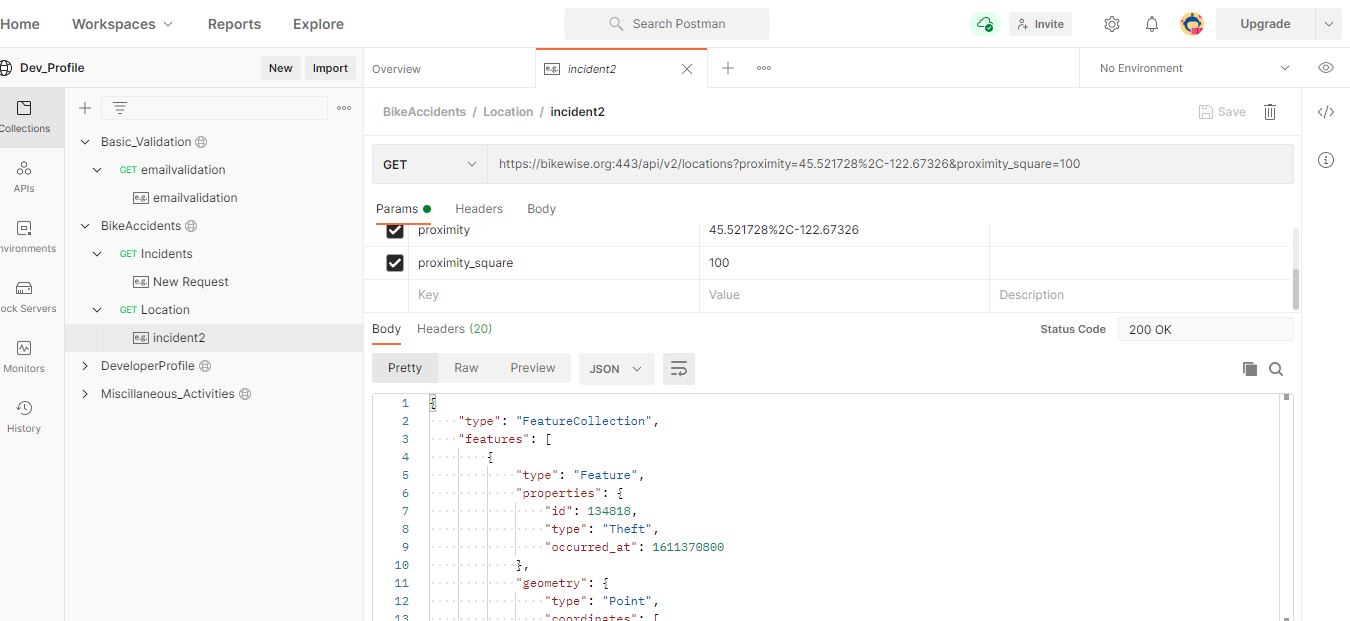Click the Upgrade button
Image resolution: width=1350 pixels, height=621 pixels.
click(1265, 24)
